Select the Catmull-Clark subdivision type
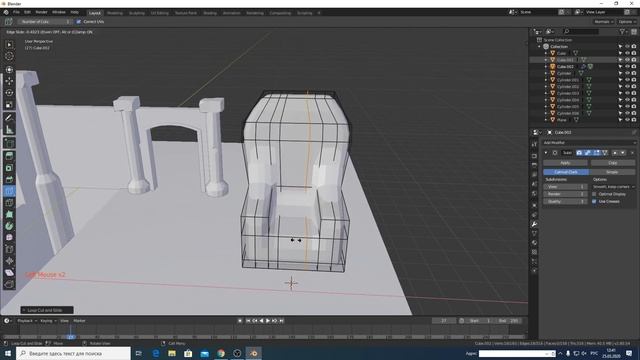Viewport: 640px width, 360px height. 566,172
